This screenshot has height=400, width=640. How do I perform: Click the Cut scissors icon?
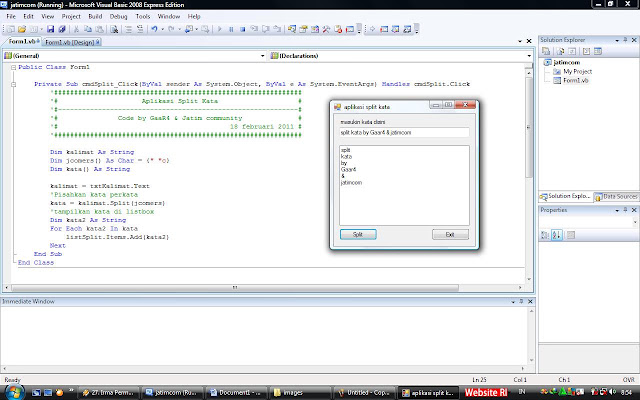pyautogui.click(x=76, y=29)
